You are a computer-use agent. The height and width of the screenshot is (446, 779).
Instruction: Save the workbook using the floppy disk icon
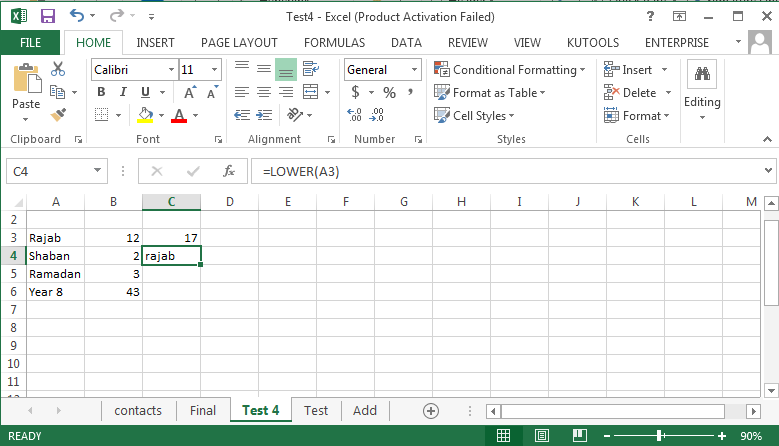point(47,16)
